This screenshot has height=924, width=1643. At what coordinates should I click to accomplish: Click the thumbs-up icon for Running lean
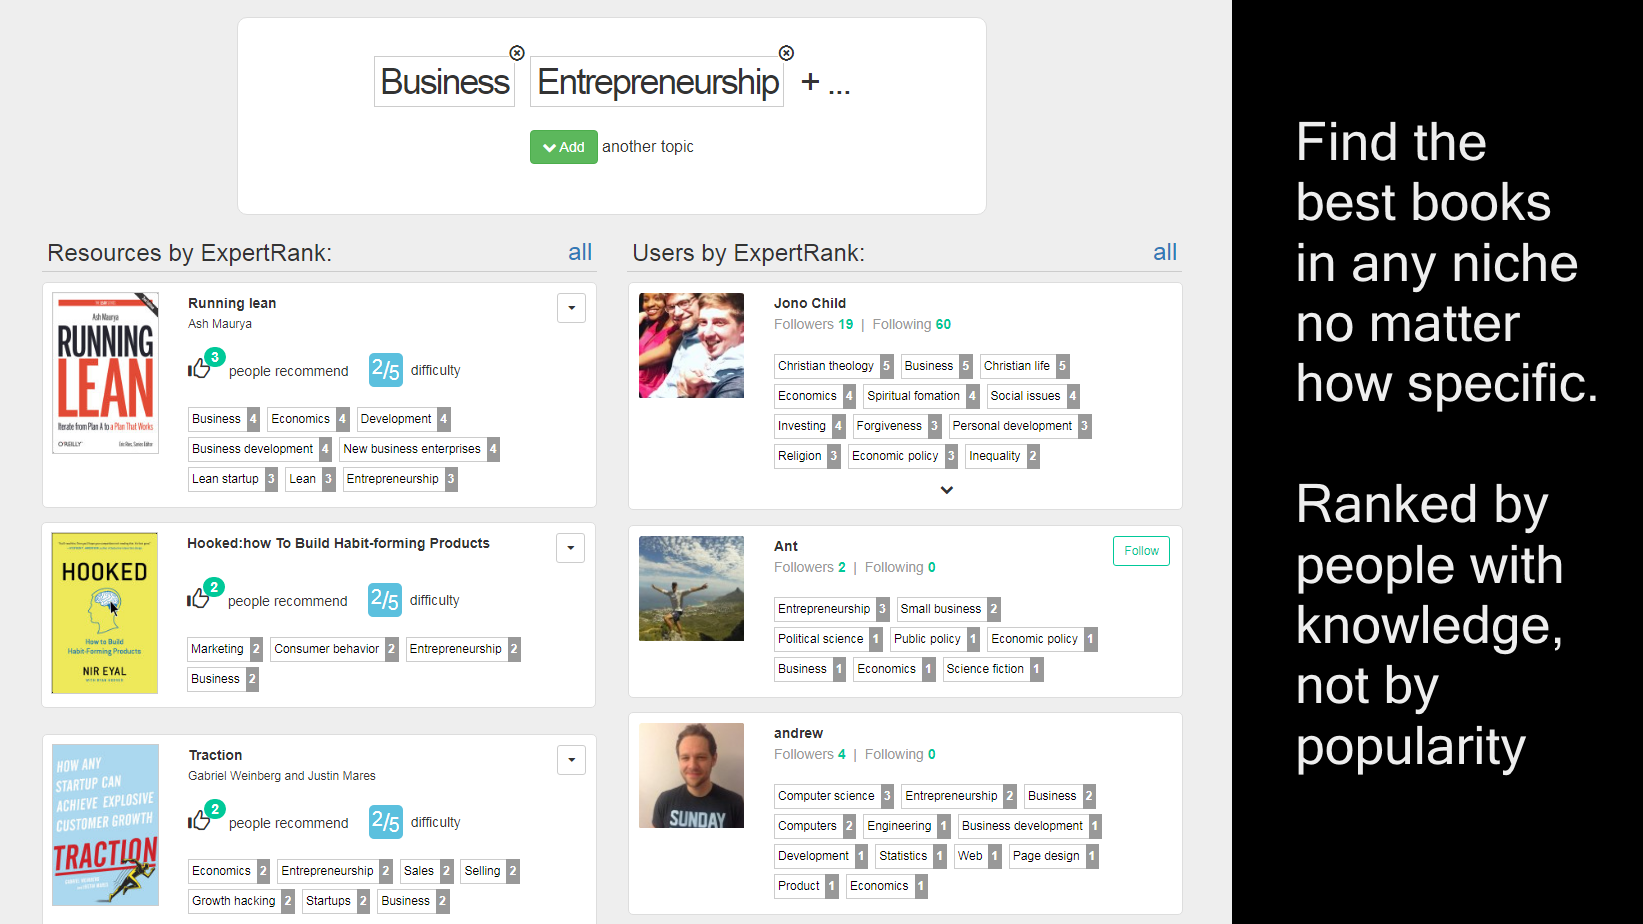click(199, 369)
